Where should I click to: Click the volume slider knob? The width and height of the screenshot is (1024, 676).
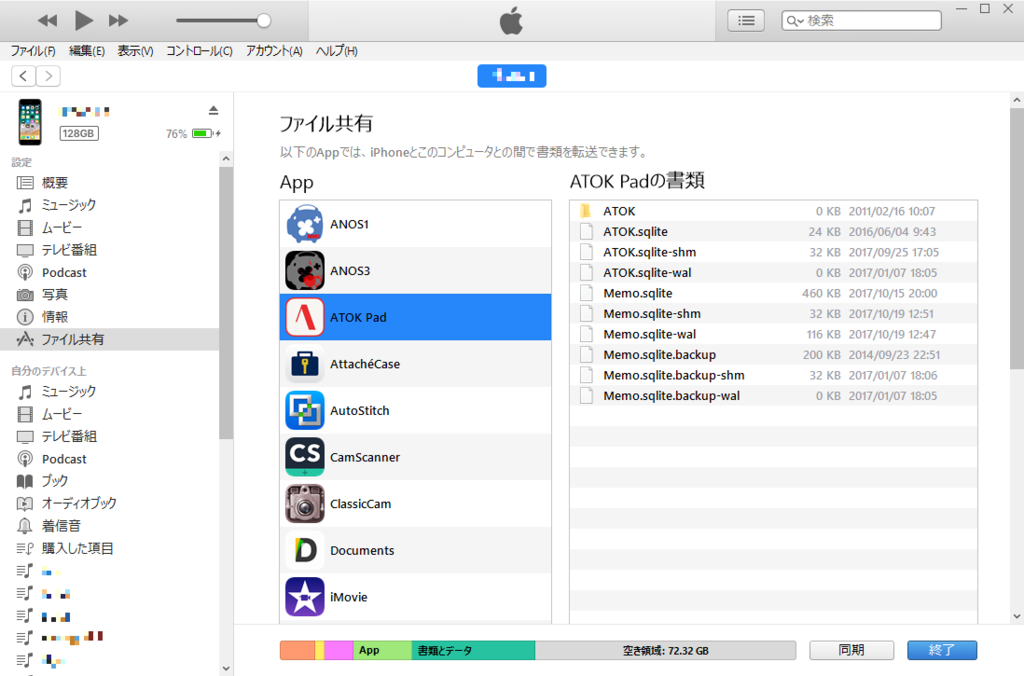point(264,21)
